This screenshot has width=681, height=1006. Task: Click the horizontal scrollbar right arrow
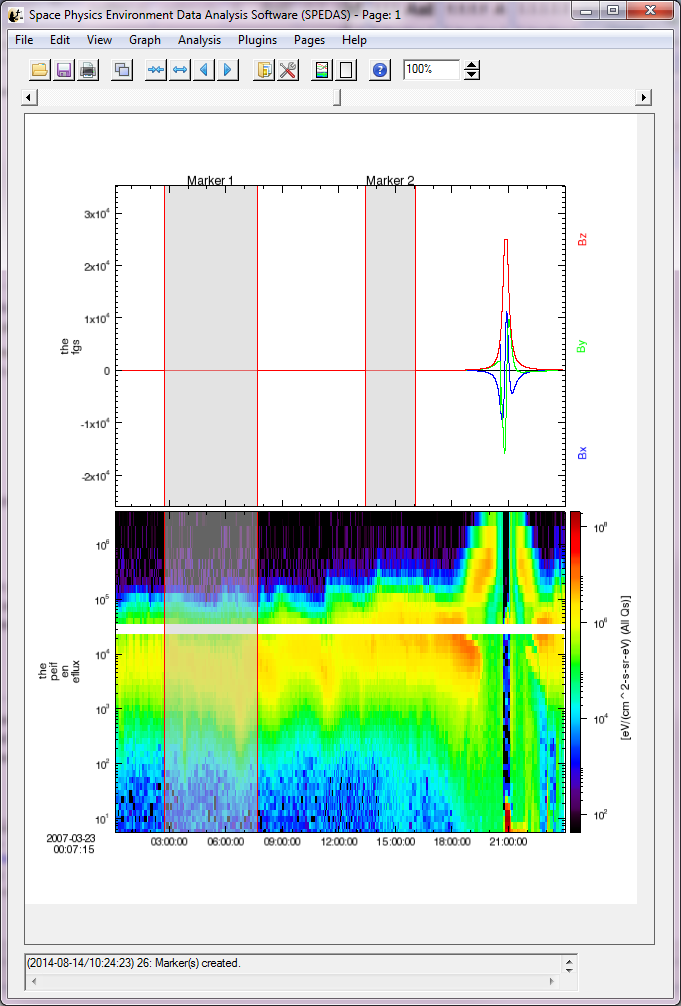click(645, 97)
